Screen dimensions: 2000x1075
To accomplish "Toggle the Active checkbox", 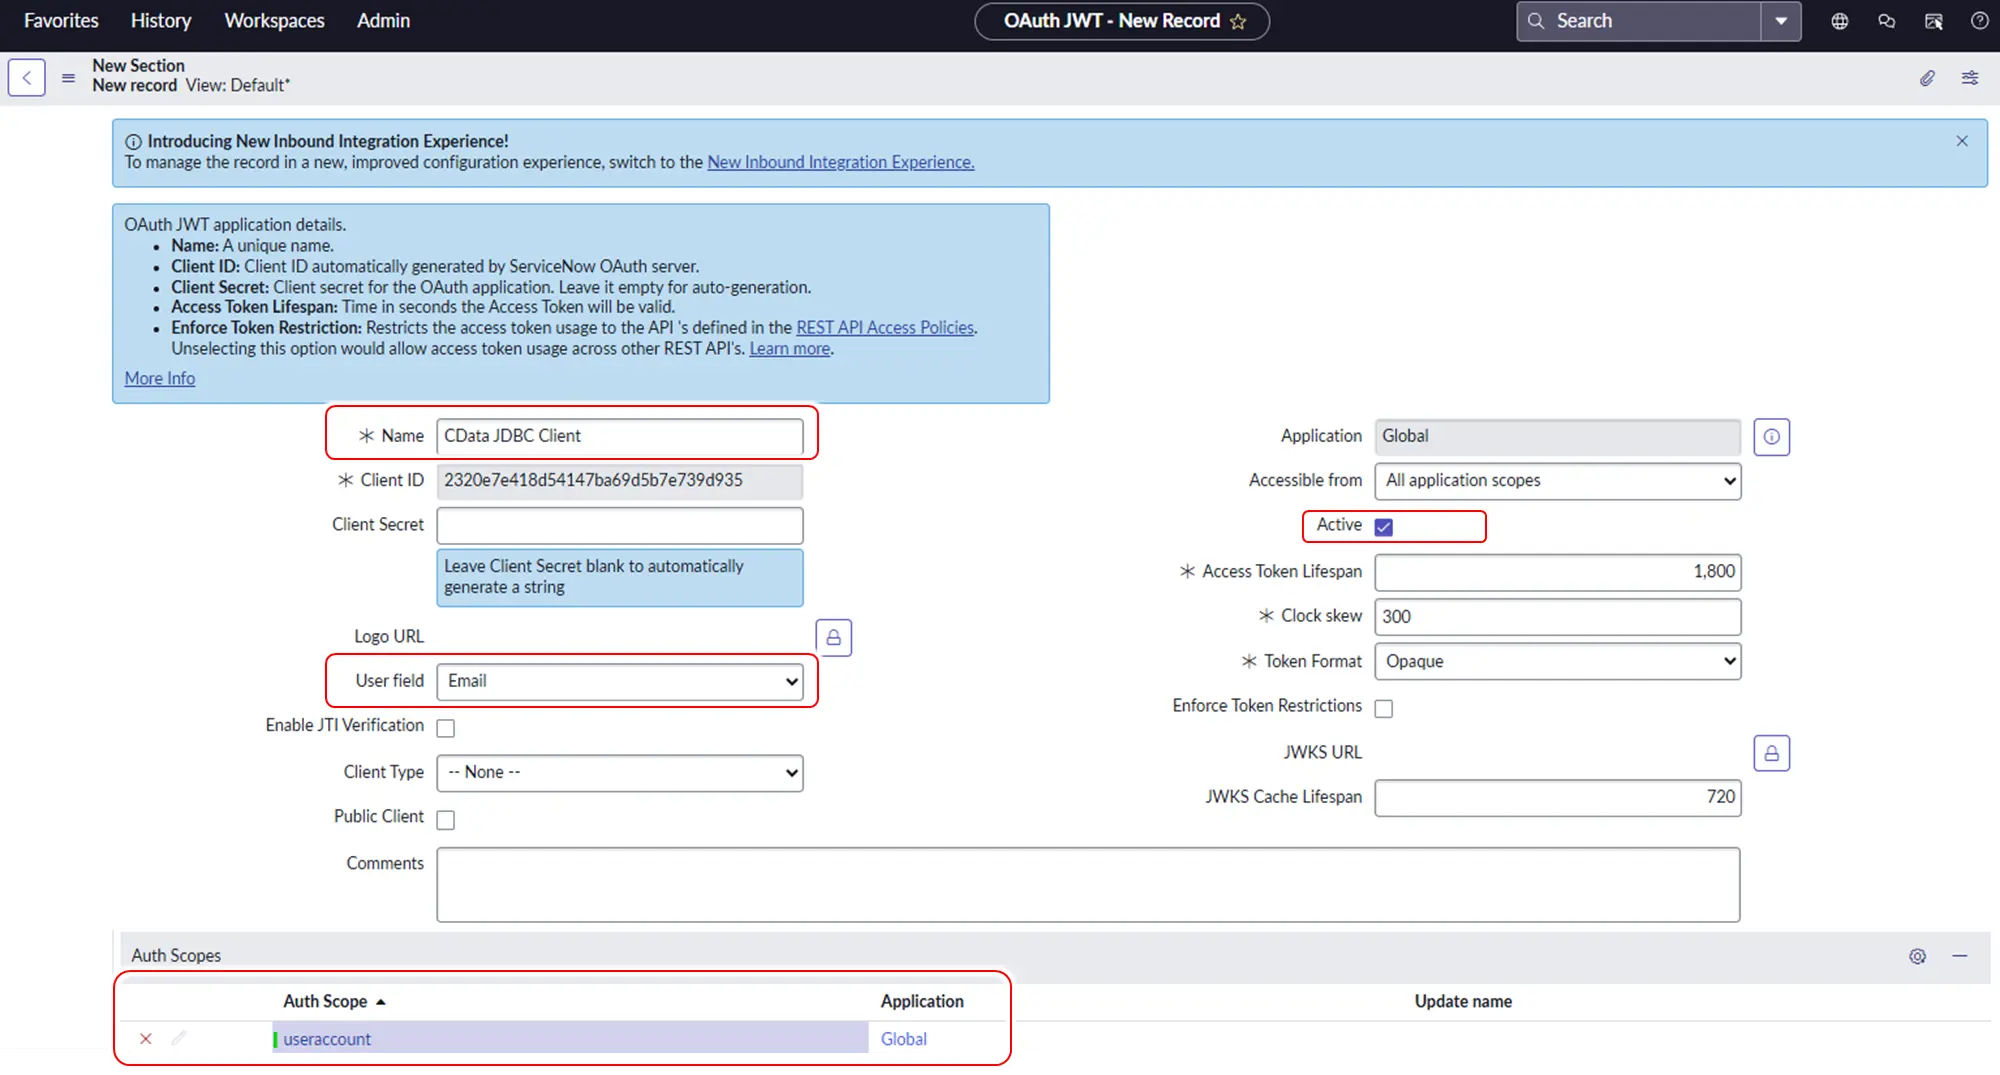I will pos(1384,527).
